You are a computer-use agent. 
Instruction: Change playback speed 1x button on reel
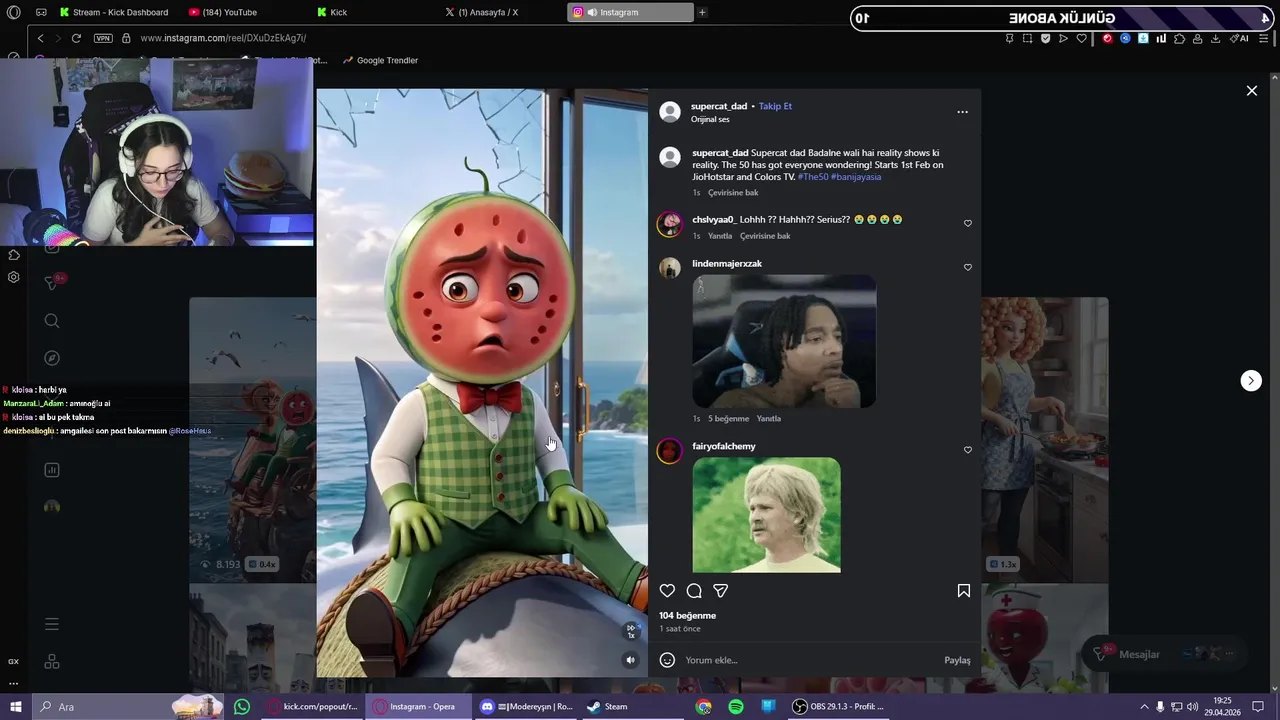631,631
